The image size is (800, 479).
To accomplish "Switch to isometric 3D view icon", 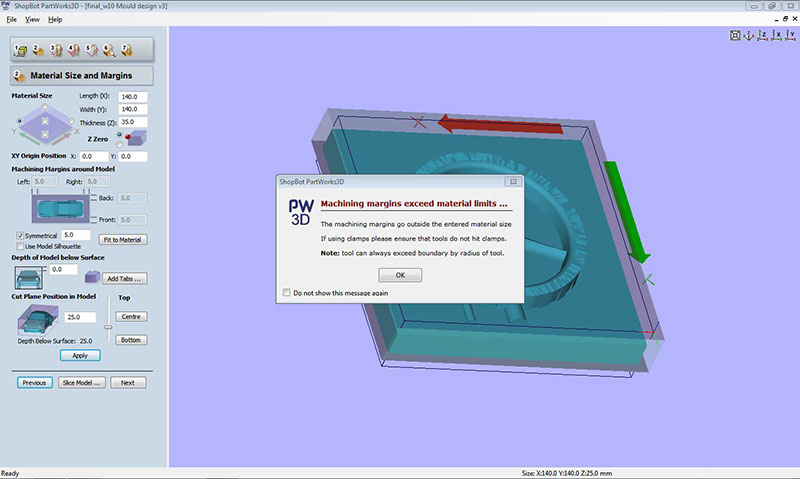I will pyautogui.click(x=748, y=35).
